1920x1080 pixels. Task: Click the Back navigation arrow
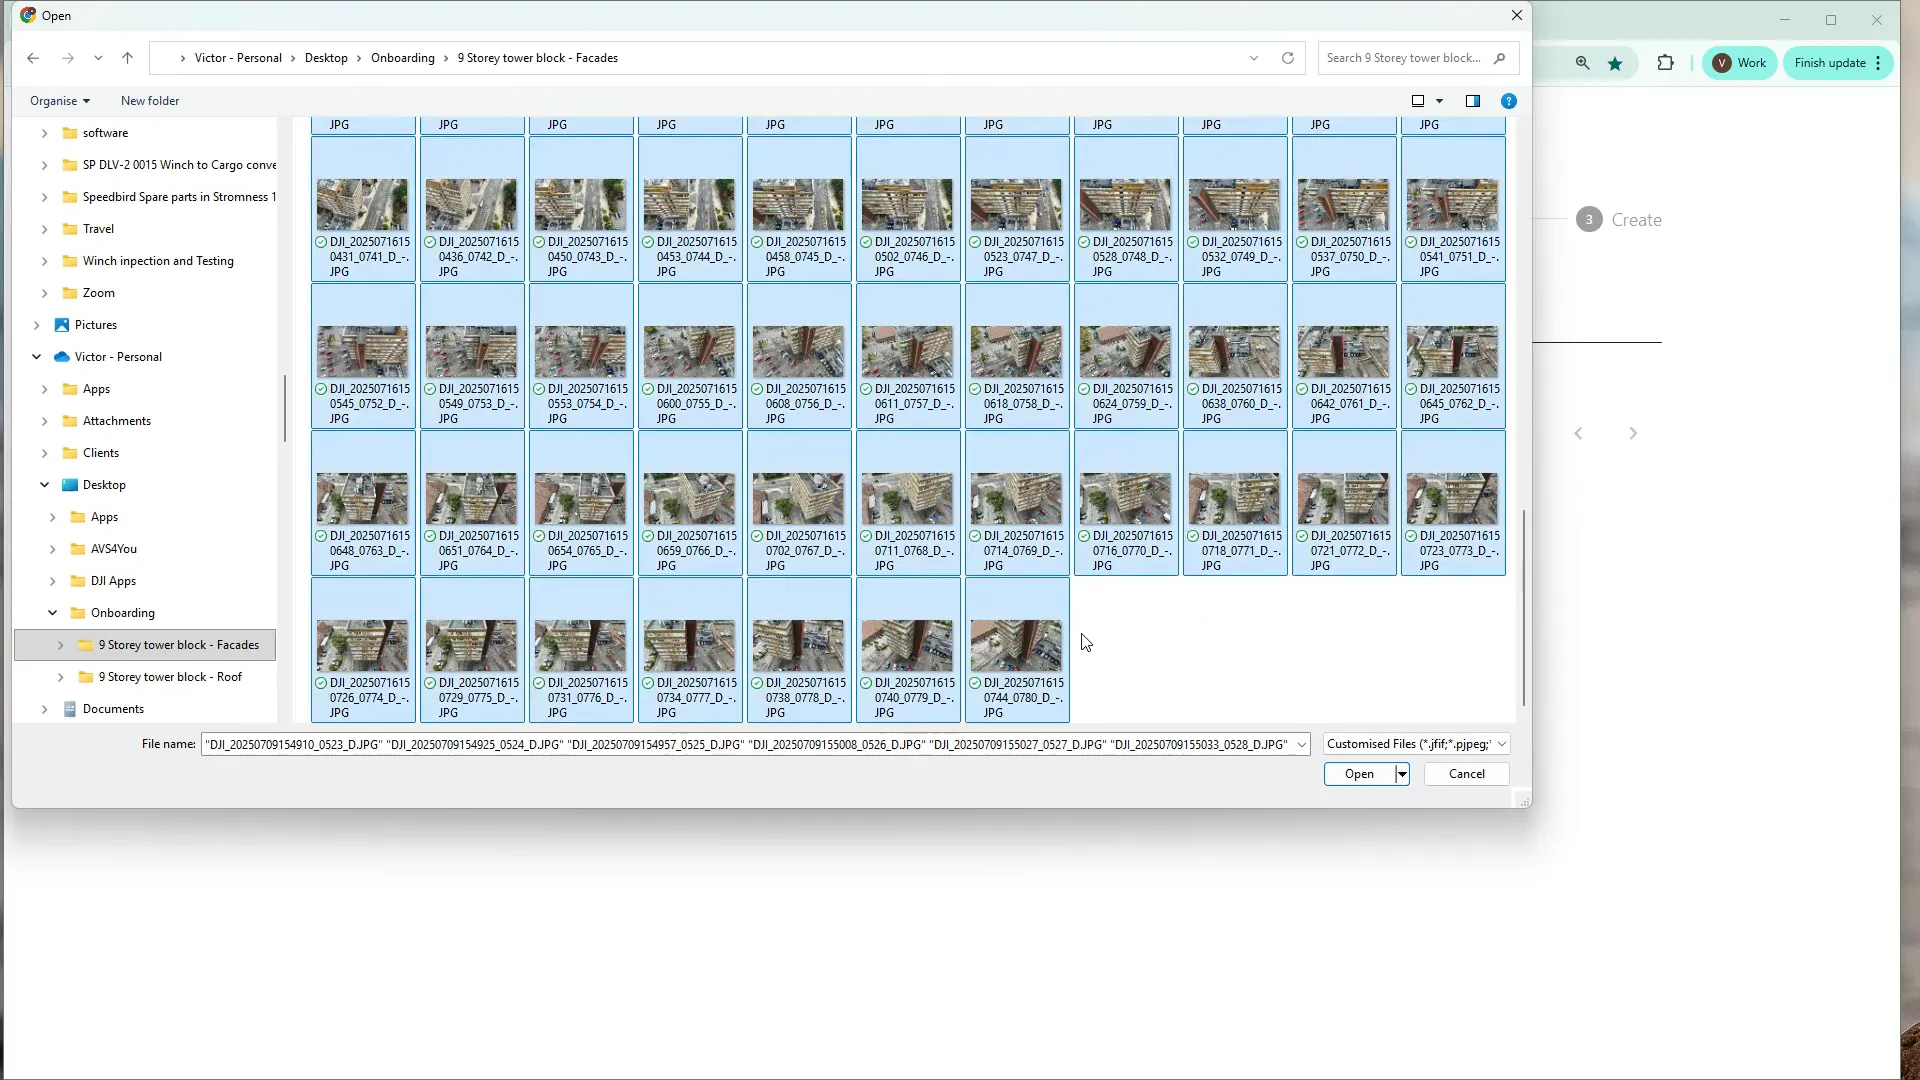[33, 58]
